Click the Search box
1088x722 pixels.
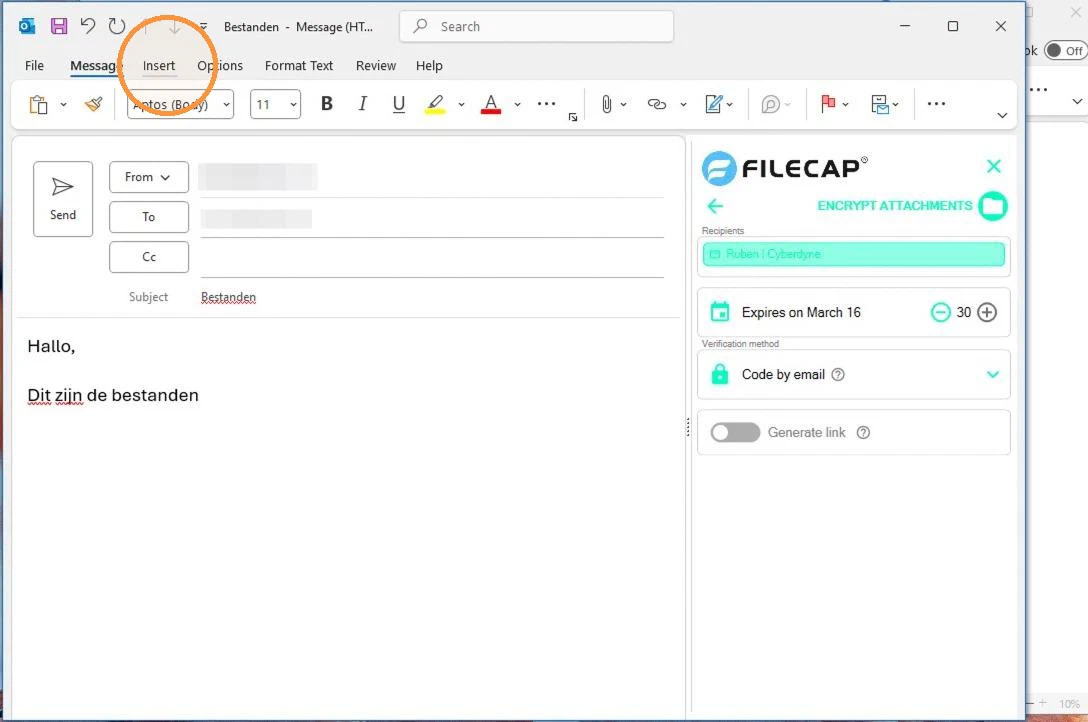(x=536, y=26)
